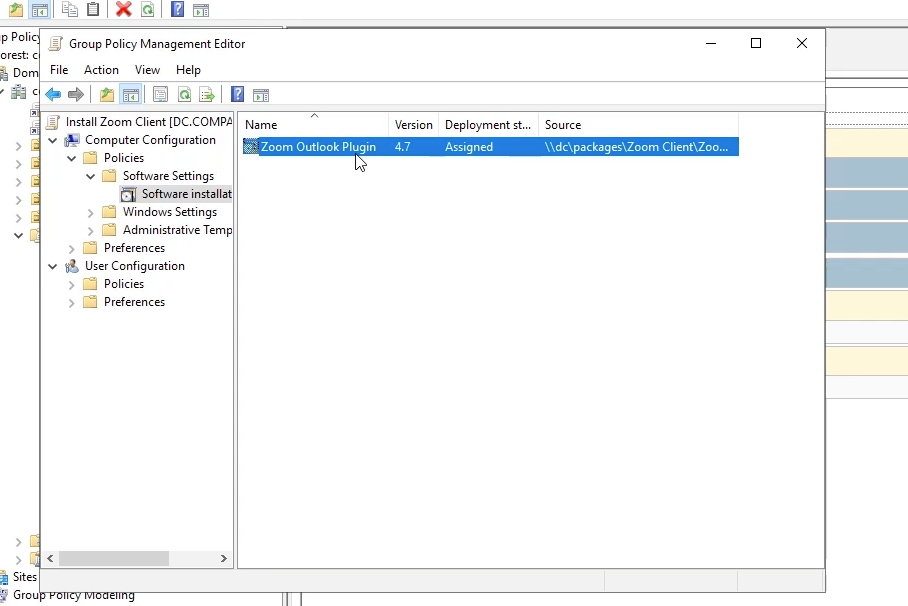
Task: Click the Back arrow in the editor toolbar
Action: coord(53,95)
